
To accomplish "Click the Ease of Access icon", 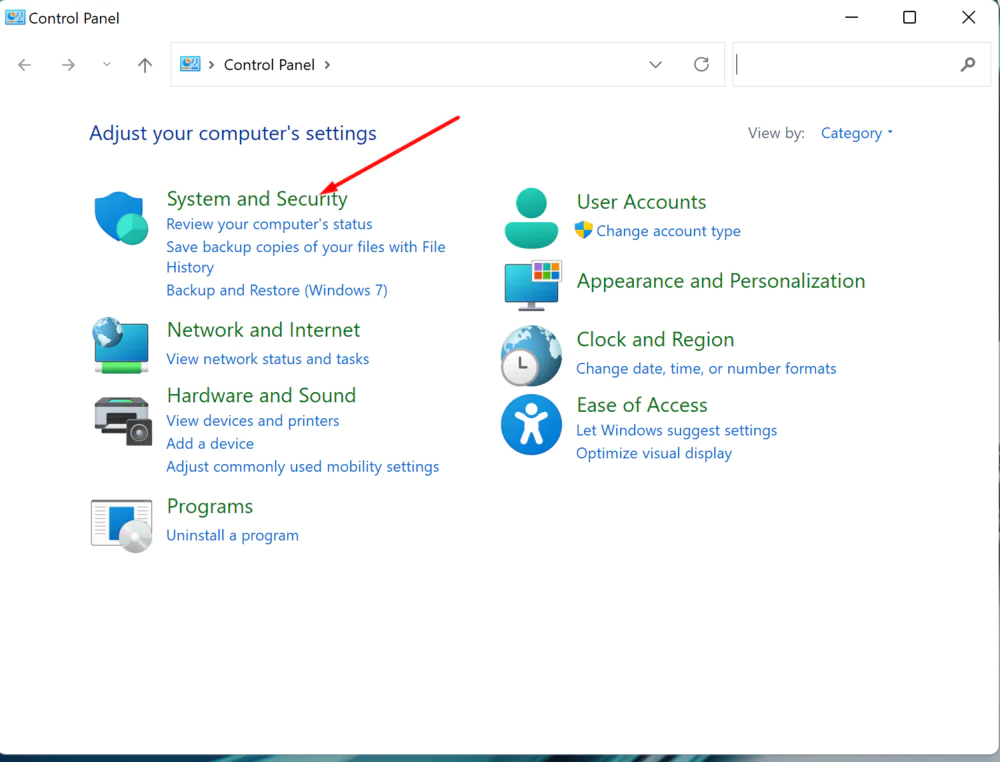I will [531, 424].
